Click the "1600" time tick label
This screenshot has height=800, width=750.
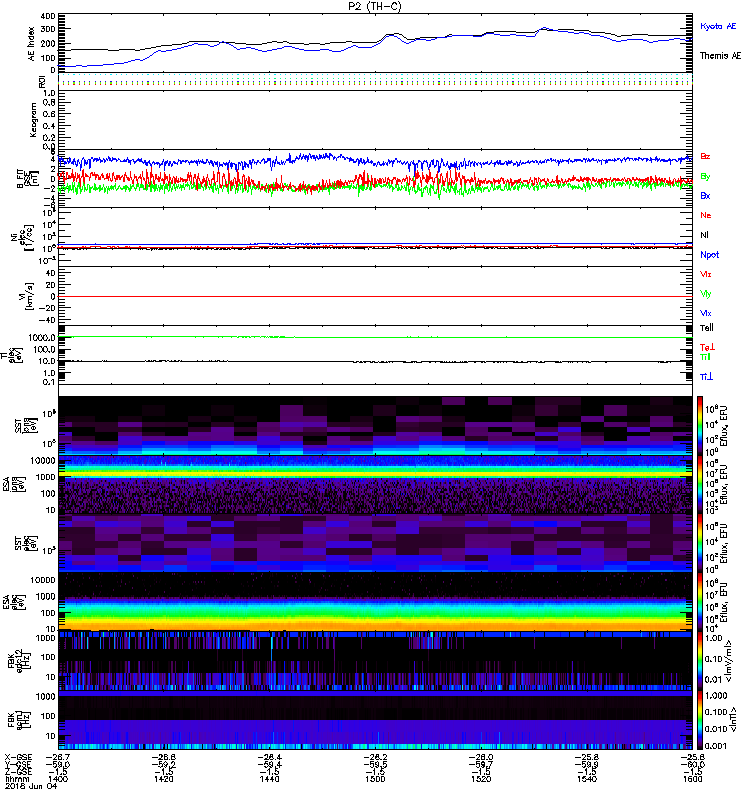click(x=692, y=779)
